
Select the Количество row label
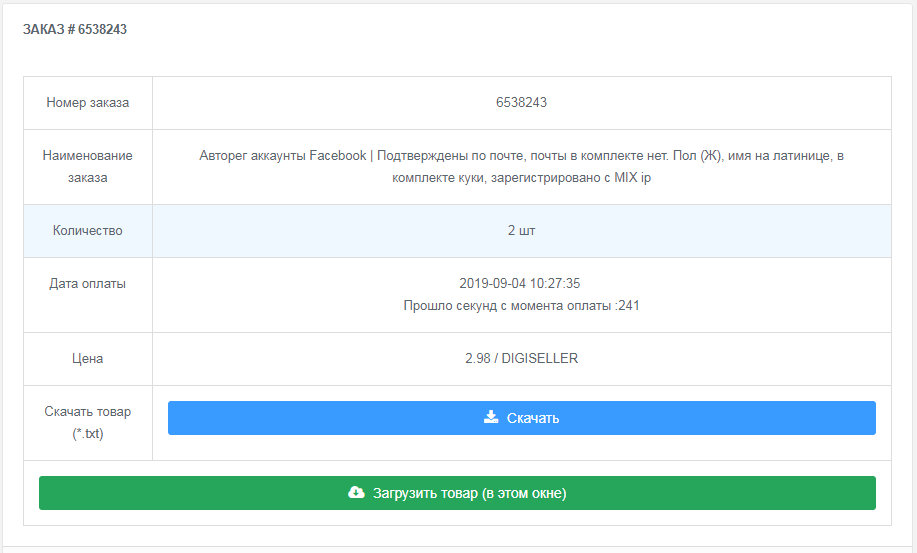(x=88, y=231)
